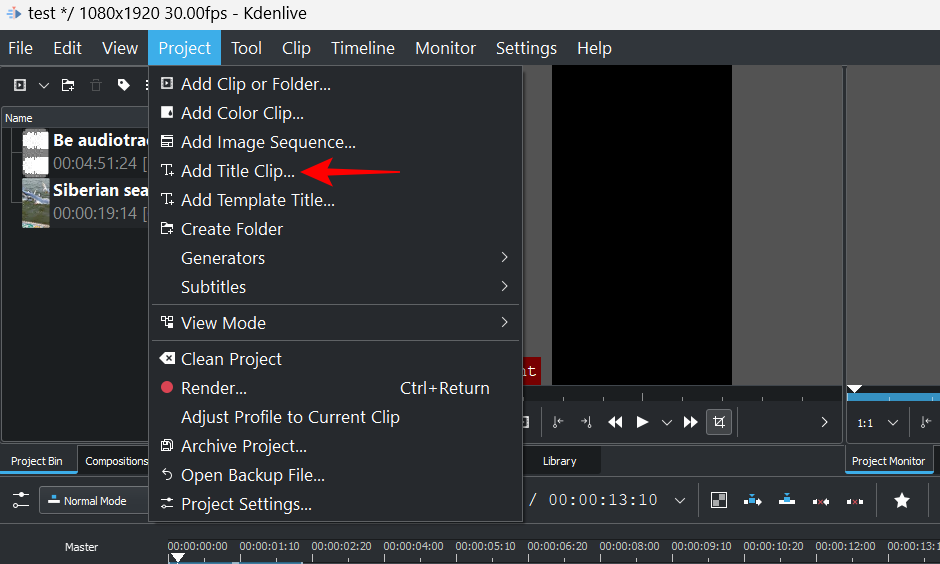
Task: Click the favorite effects star icon
Action: (x=901, y=500)
